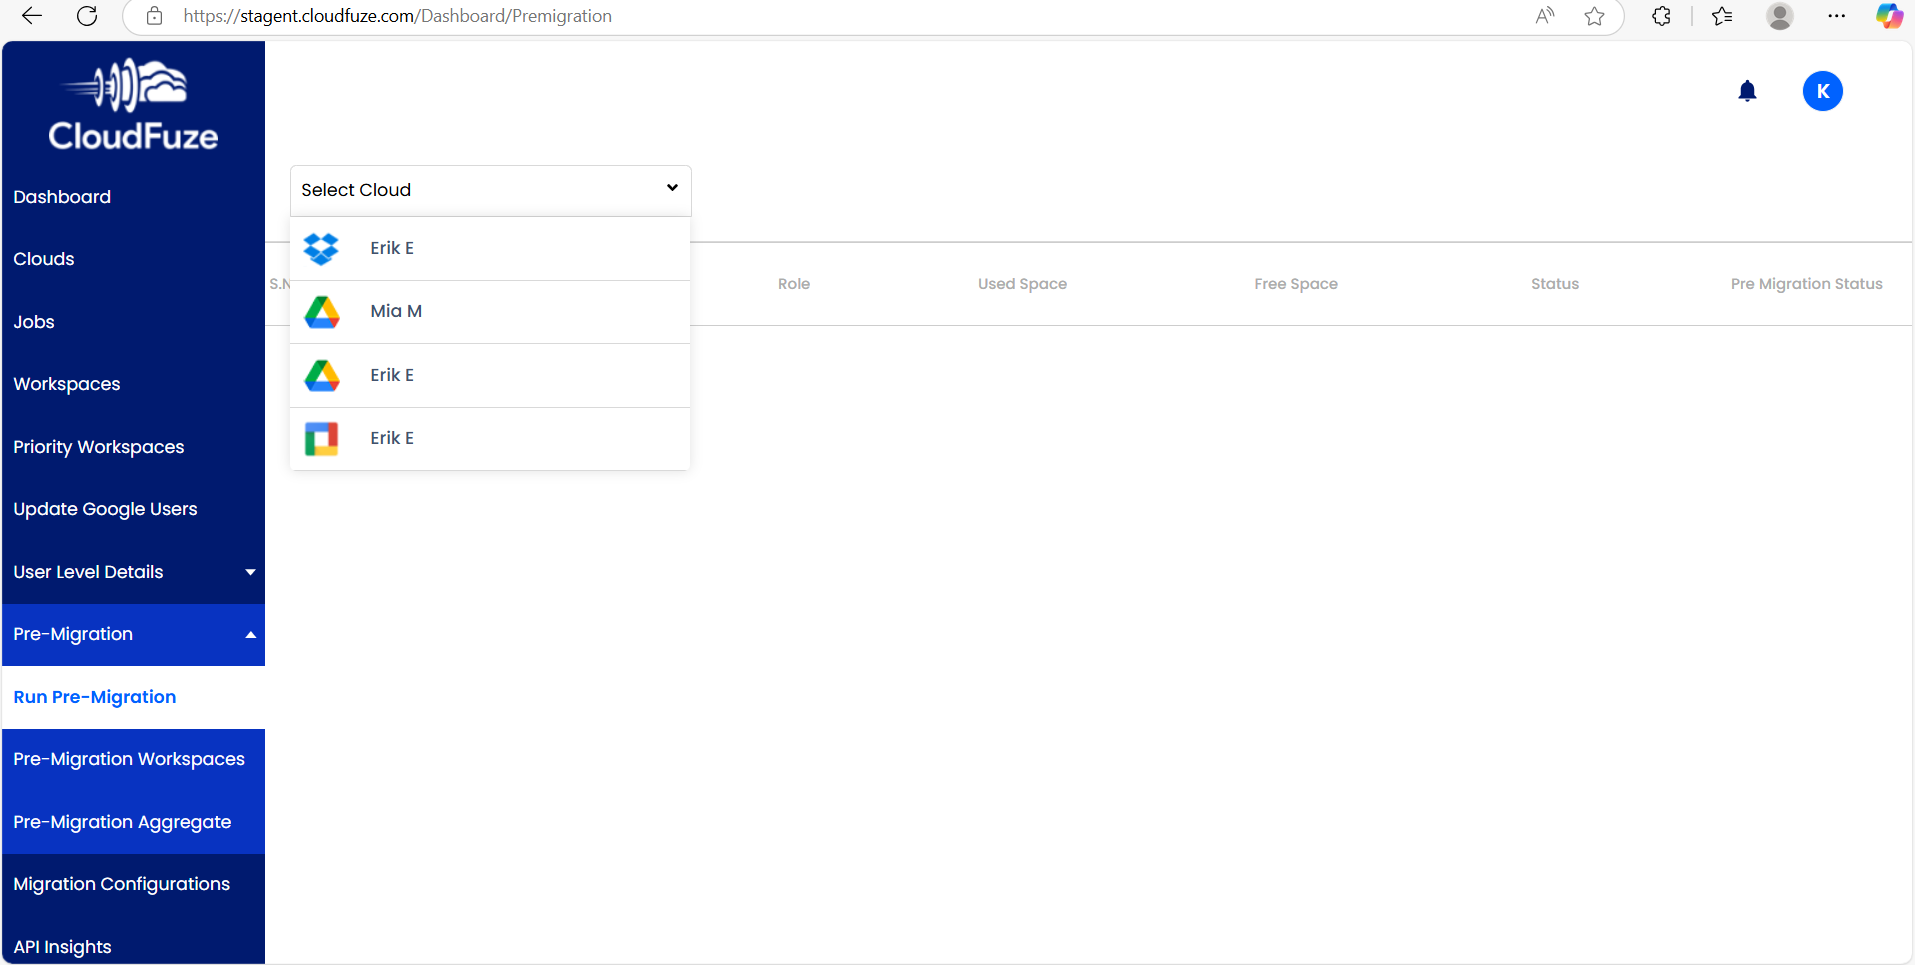Refresh the browser page
1915x965 pixels.
coord(87,16)
